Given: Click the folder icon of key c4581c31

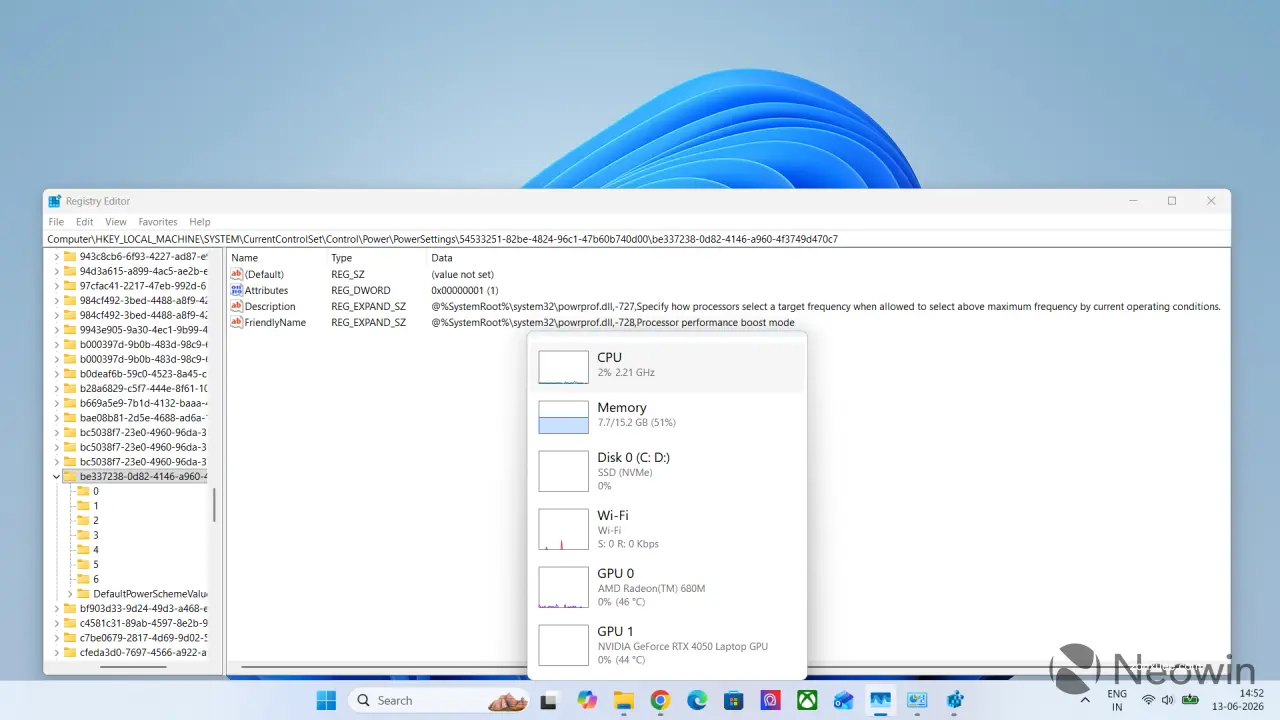Looking at the screenshot, I should [x=70, y=623].
